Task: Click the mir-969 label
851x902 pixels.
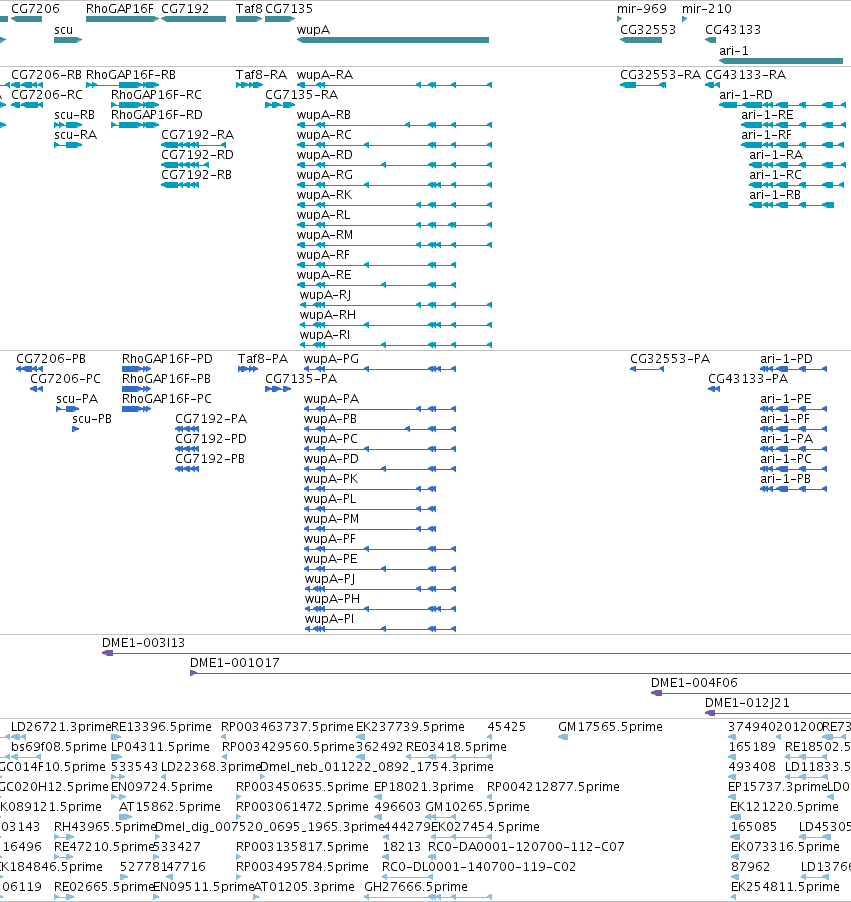Action: [642, 9]
